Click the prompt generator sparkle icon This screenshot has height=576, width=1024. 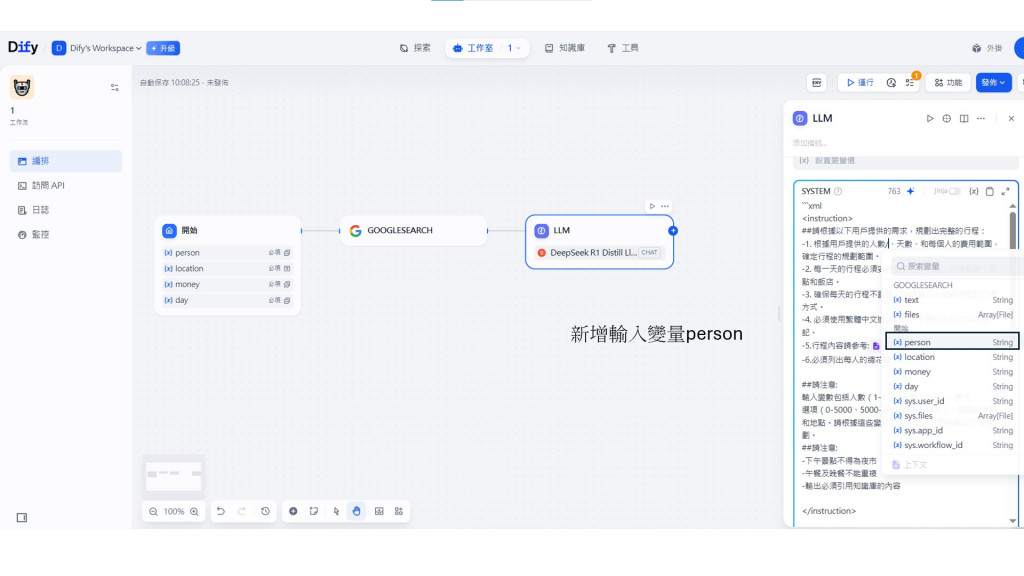click(910, 191)
